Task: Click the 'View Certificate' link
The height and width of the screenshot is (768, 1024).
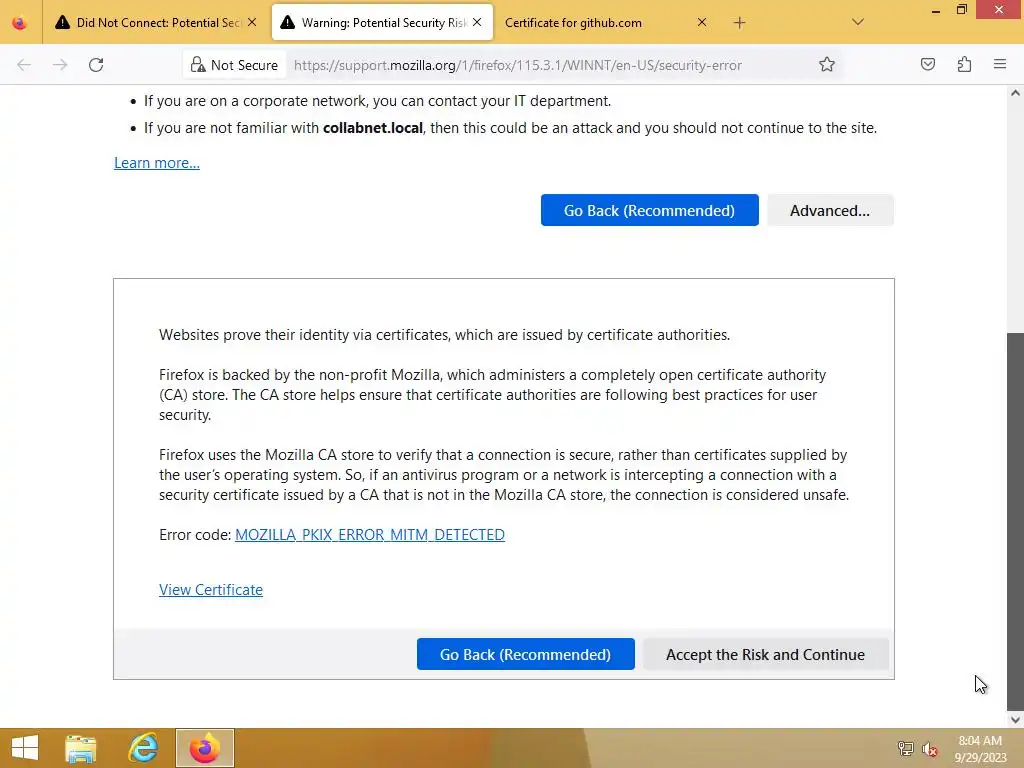Action: (x=211, y=590)
